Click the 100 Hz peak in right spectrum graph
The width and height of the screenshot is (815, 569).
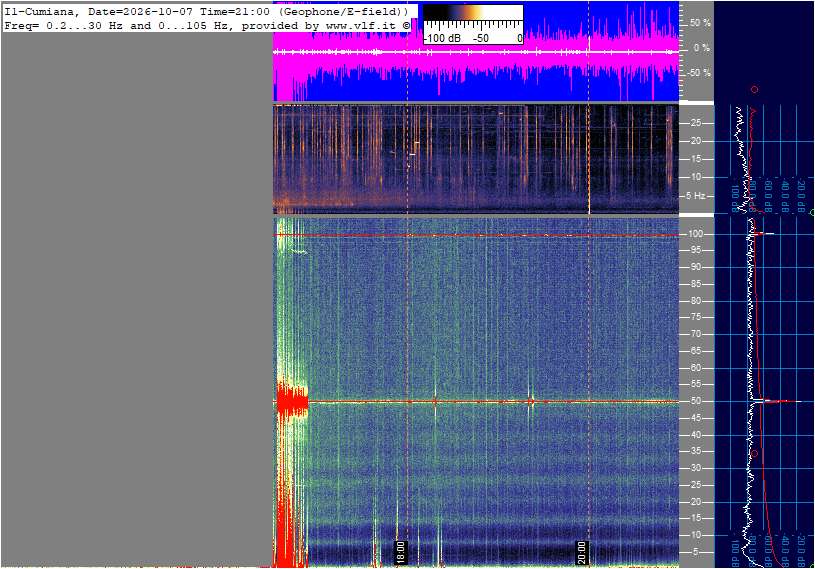tap(763, 234)
